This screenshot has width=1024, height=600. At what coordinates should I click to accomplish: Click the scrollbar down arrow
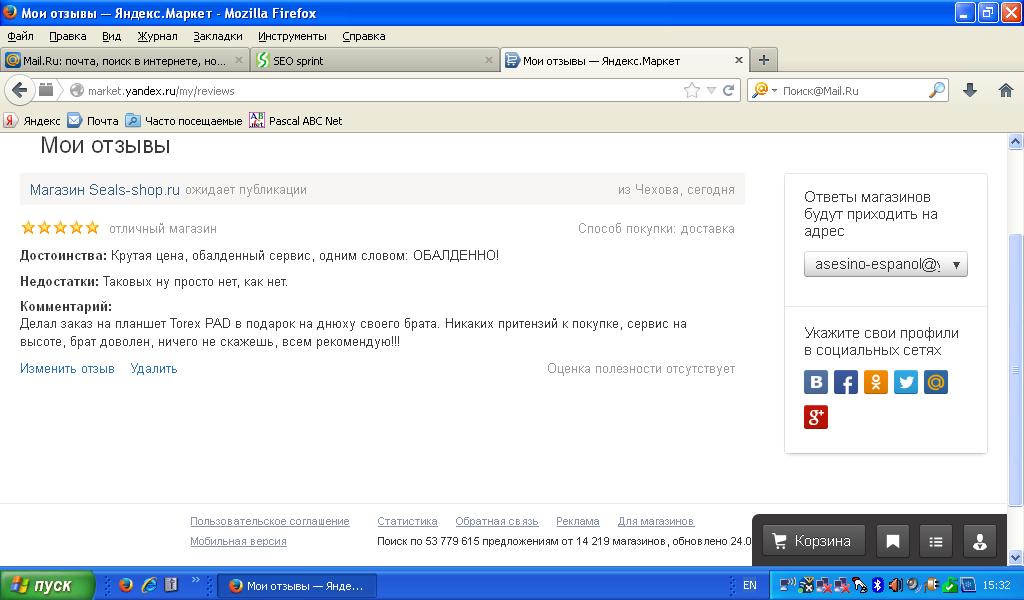pos(1015,557)
